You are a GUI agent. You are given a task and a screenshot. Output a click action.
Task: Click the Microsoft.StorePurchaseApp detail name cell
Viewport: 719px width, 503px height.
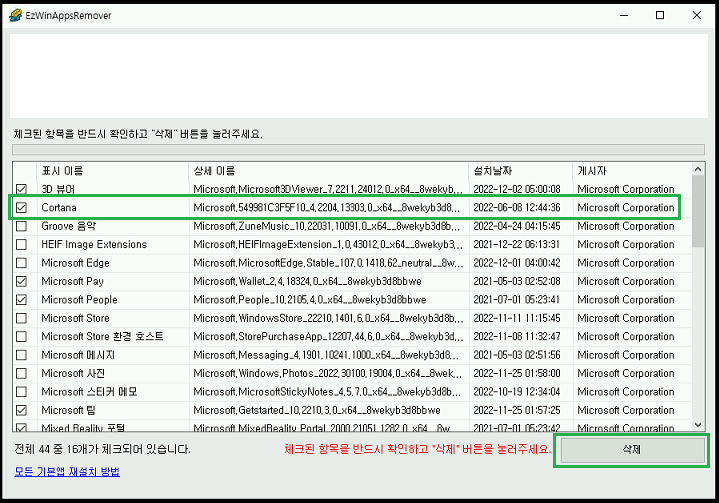(328, 337)
